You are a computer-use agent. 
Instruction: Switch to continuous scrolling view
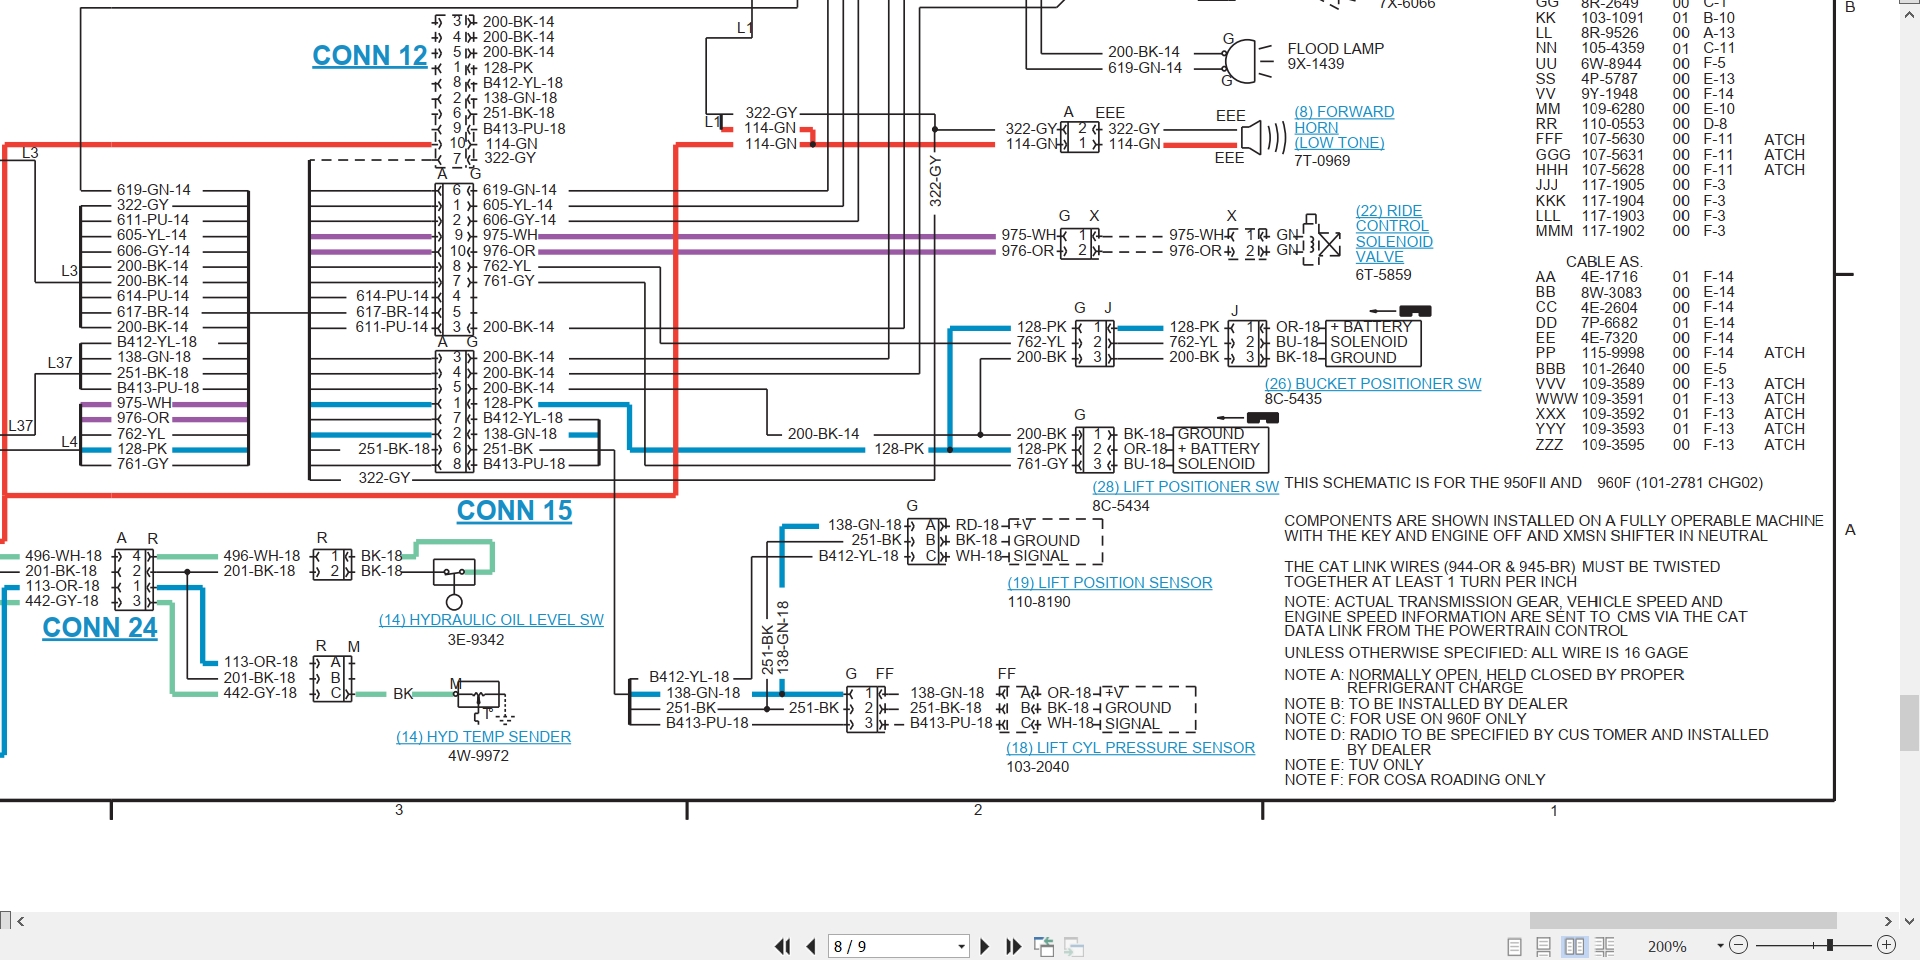(x=1543, y=946)
